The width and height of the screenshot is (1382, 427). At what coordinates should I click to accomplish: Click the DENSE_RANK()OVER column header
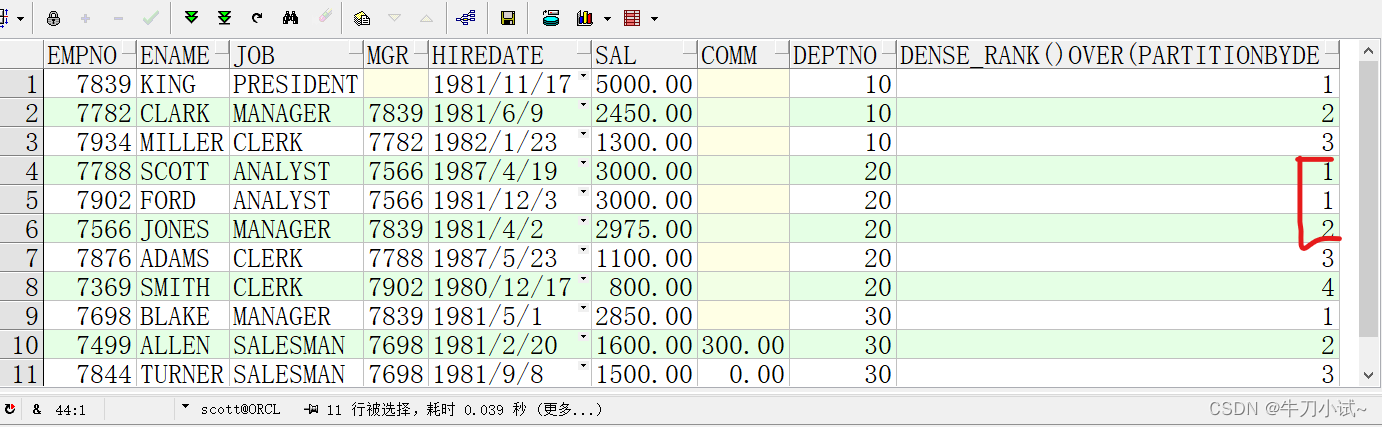1118,55
